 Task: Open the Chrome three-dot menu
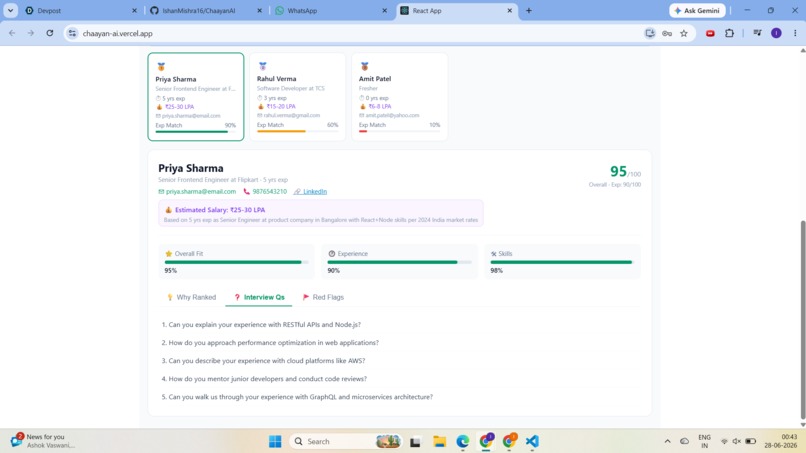pos(795,33)
